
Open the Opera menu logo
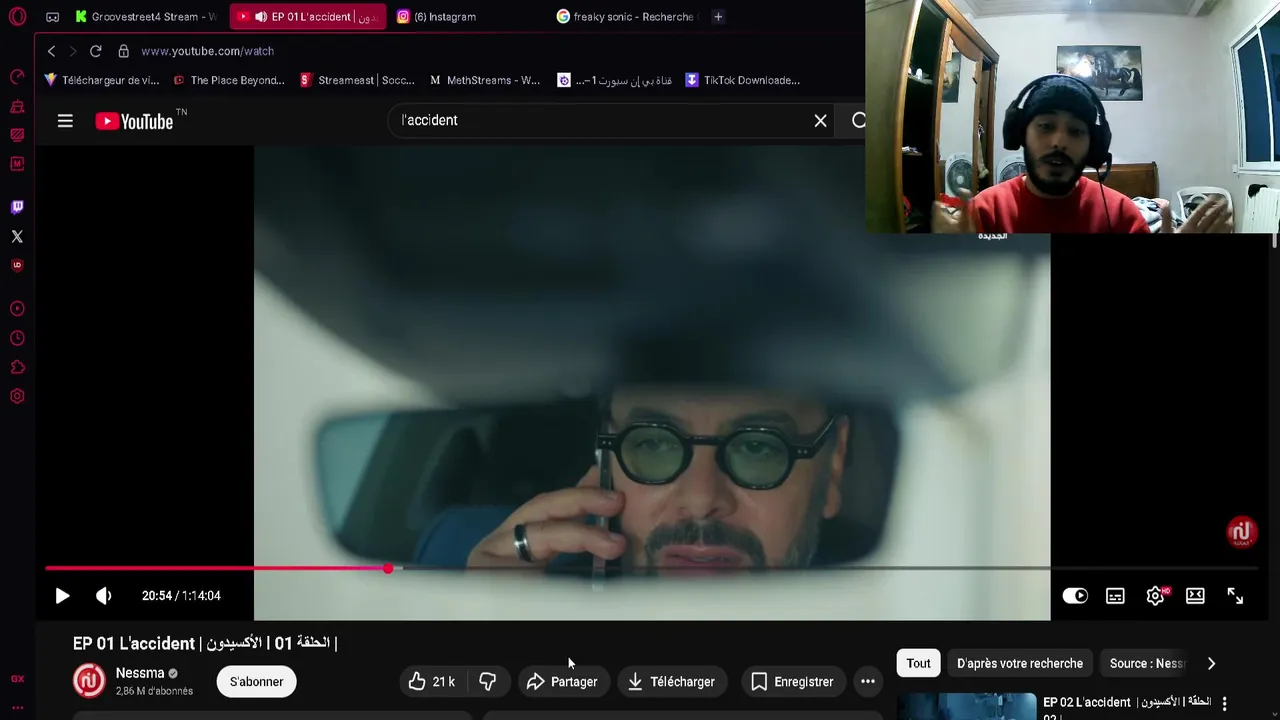(x=17, y=17)
